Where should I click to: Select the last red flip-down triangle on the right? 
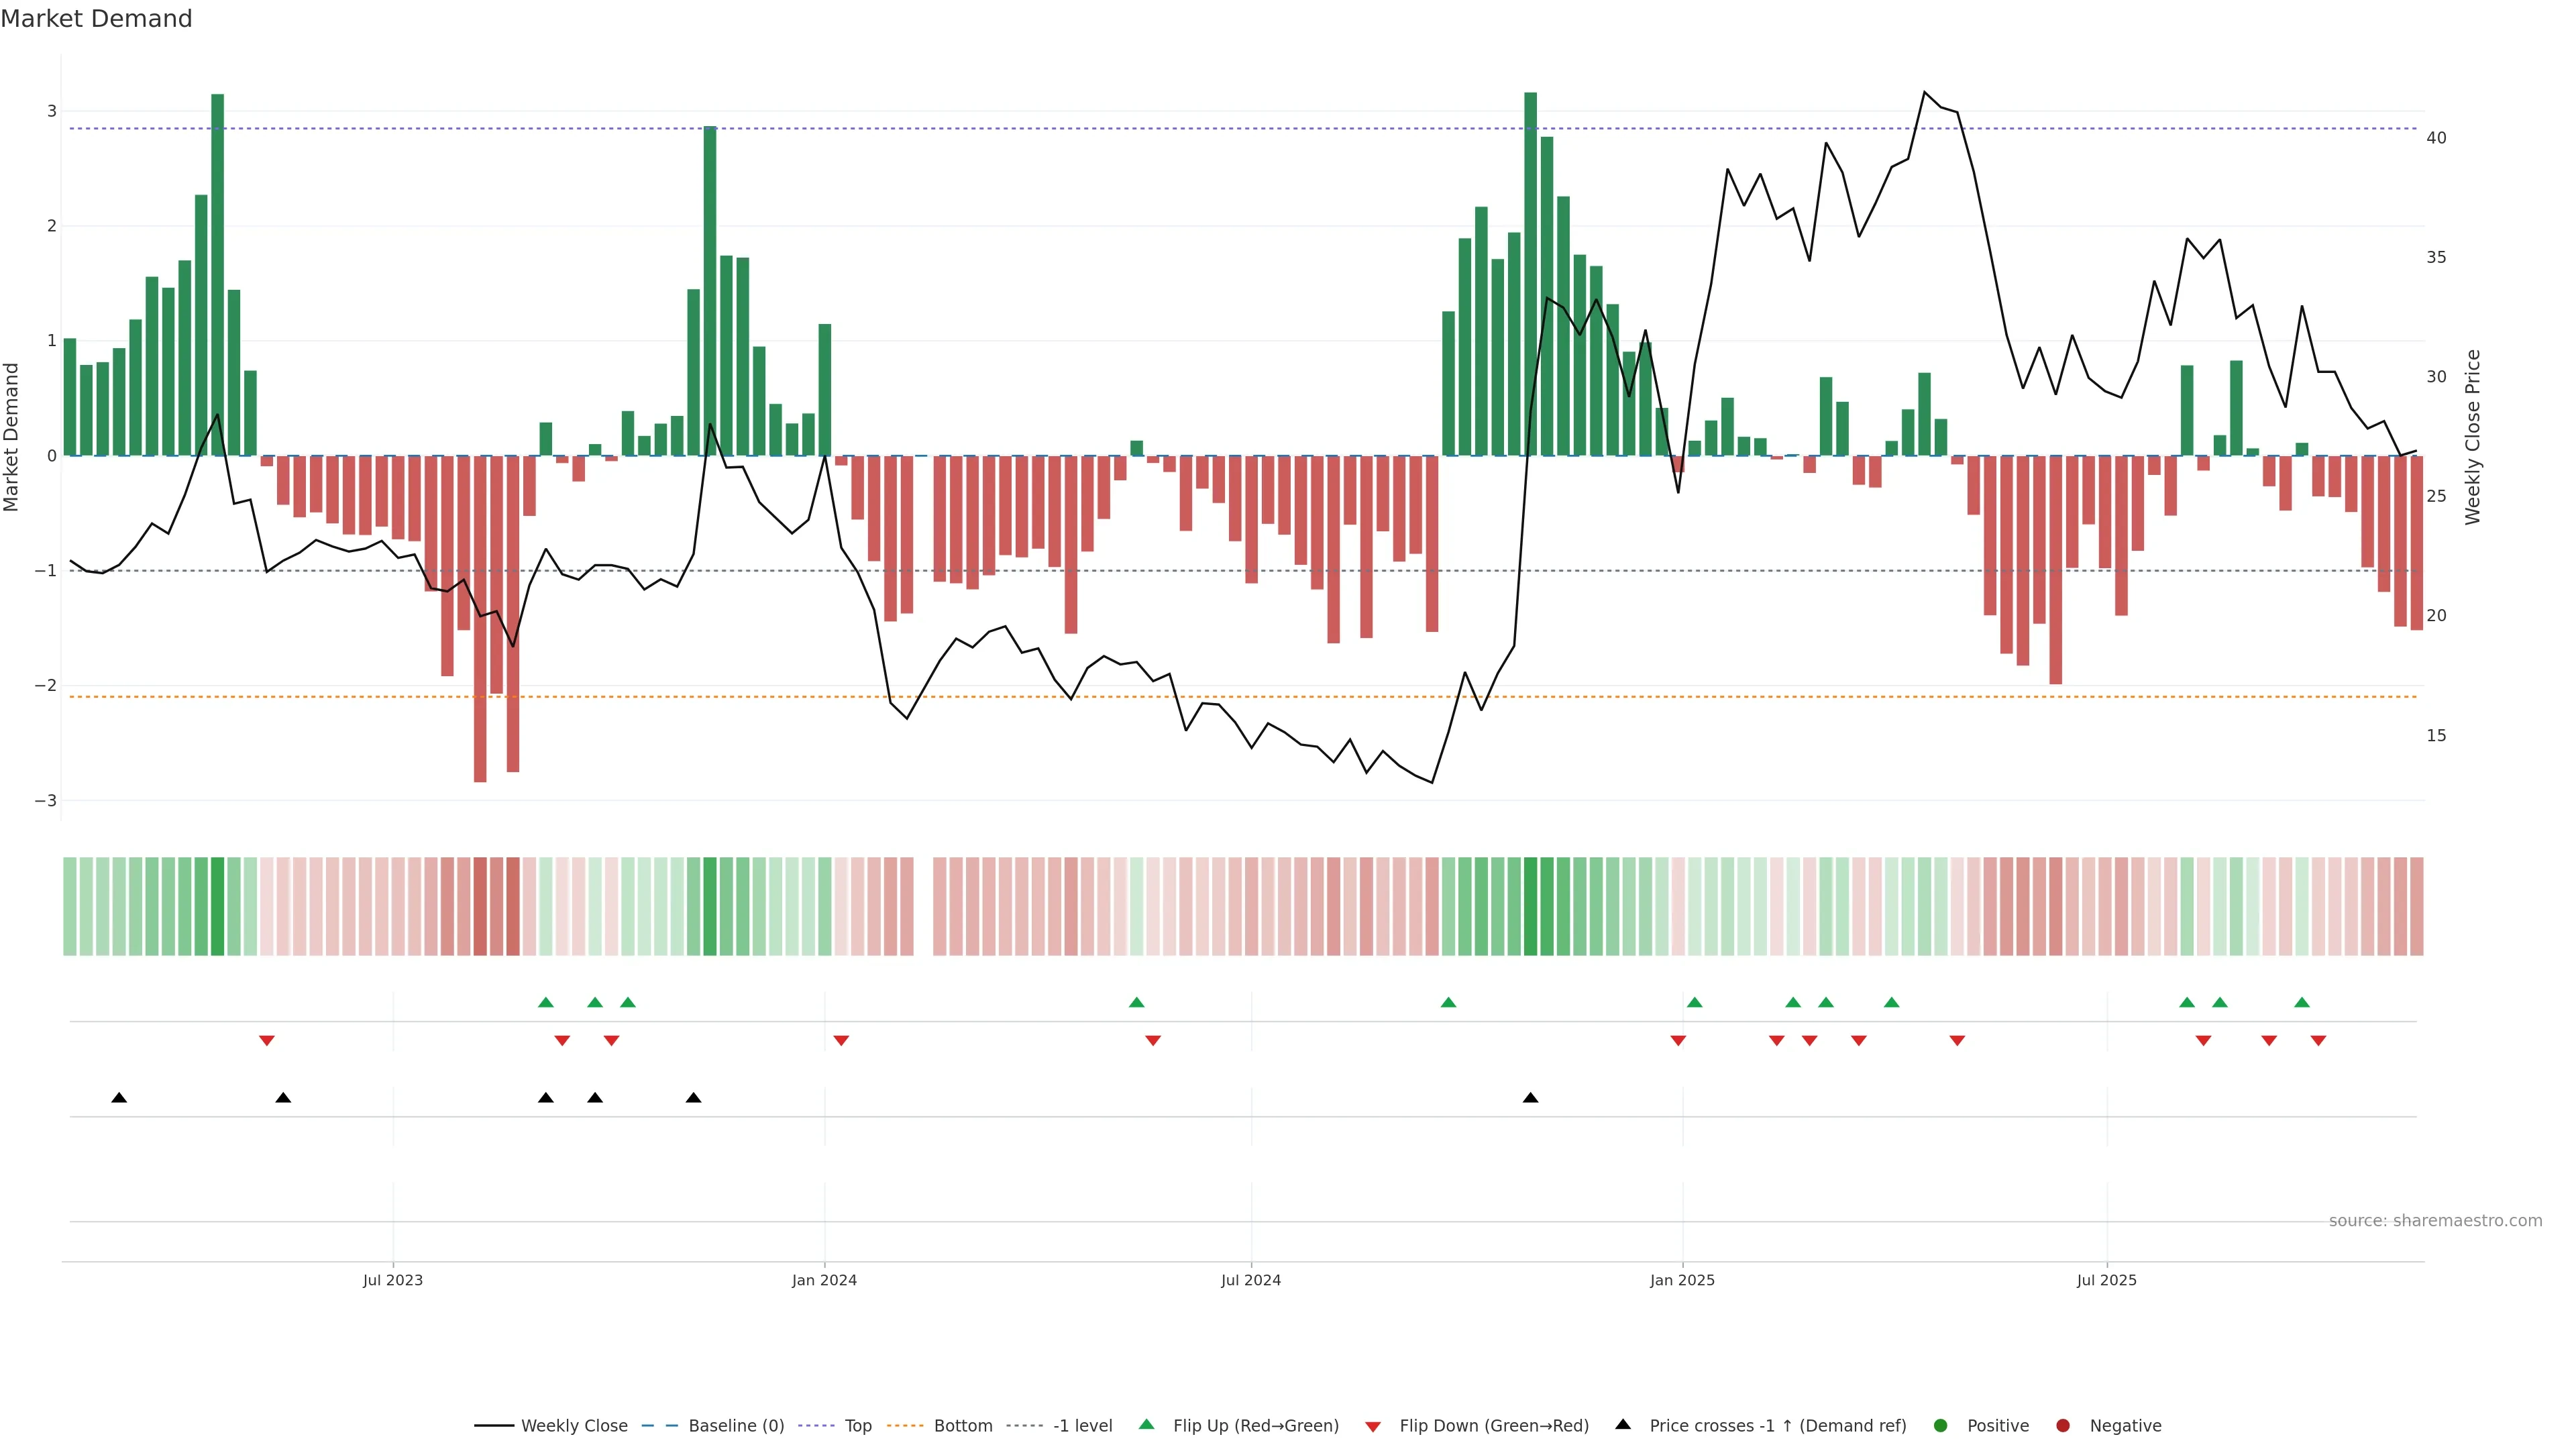2318,1041
